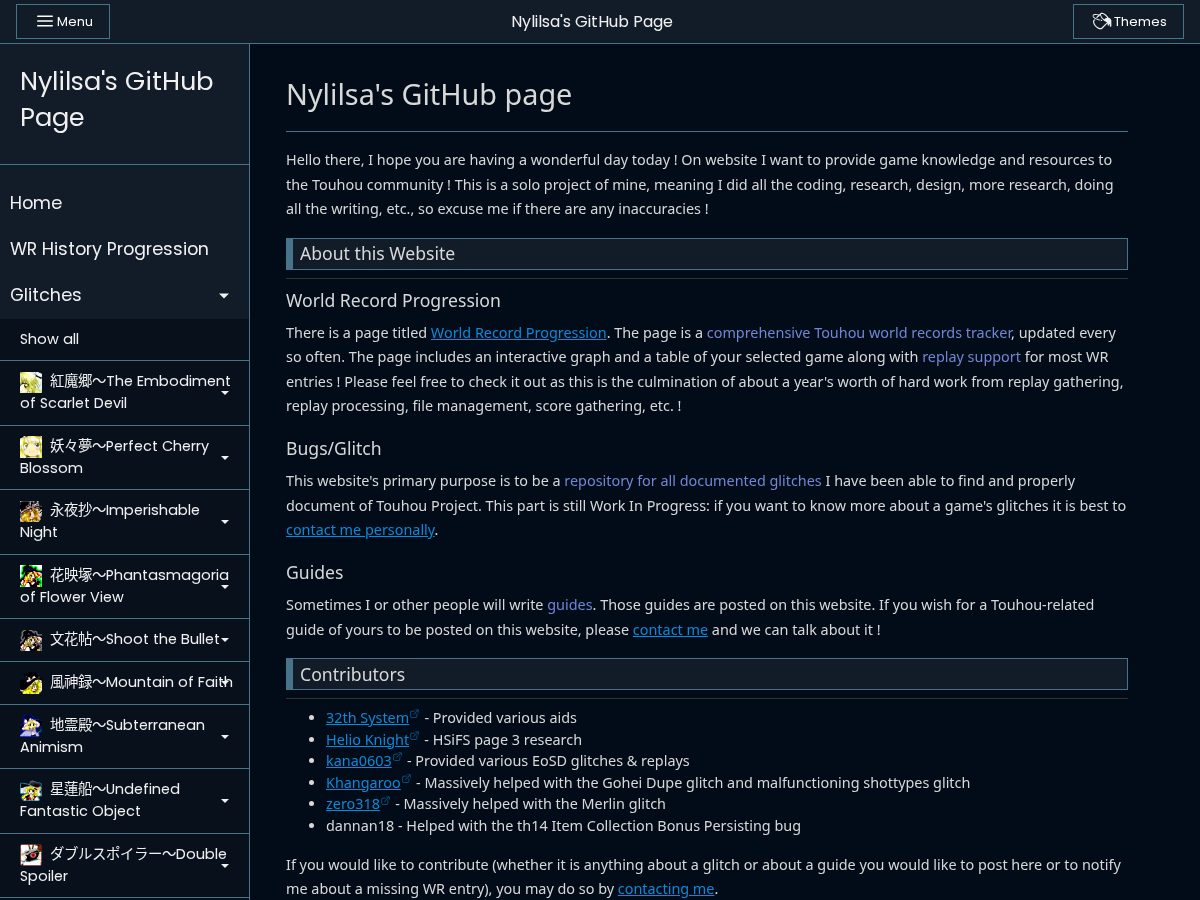The height and width of the screenshot is (900, 1200).
Task: Click external link icon beside zero318
Action: tap(386, 800)
